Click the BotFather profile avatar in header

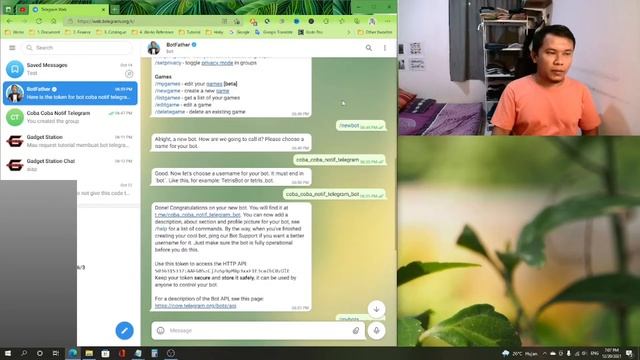point(154,48)
